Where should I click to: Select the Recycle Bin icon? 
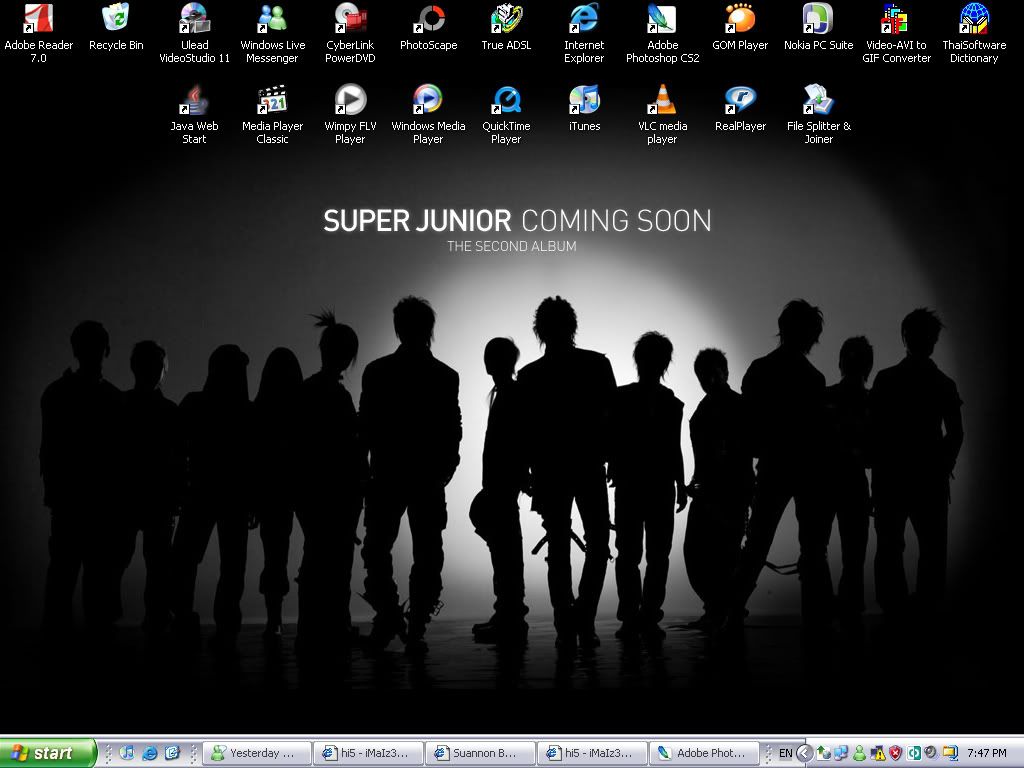tap(116, 27)
